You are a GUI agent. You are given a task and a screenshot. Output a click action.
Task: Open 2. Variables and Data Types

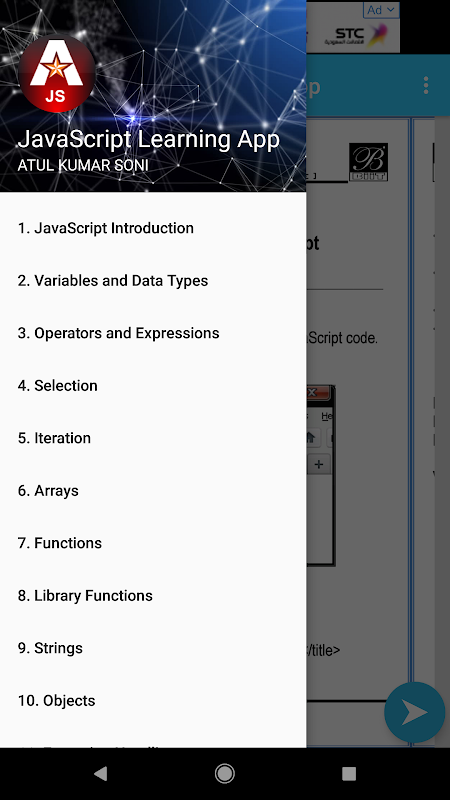(x=153, y=281)
